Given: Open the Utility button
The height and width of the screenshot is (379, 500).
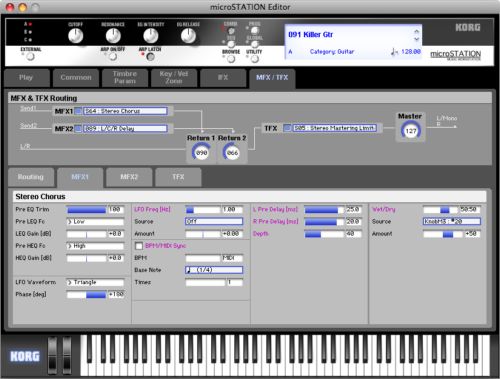Looking at the screenshot, I should coord(255,59).
